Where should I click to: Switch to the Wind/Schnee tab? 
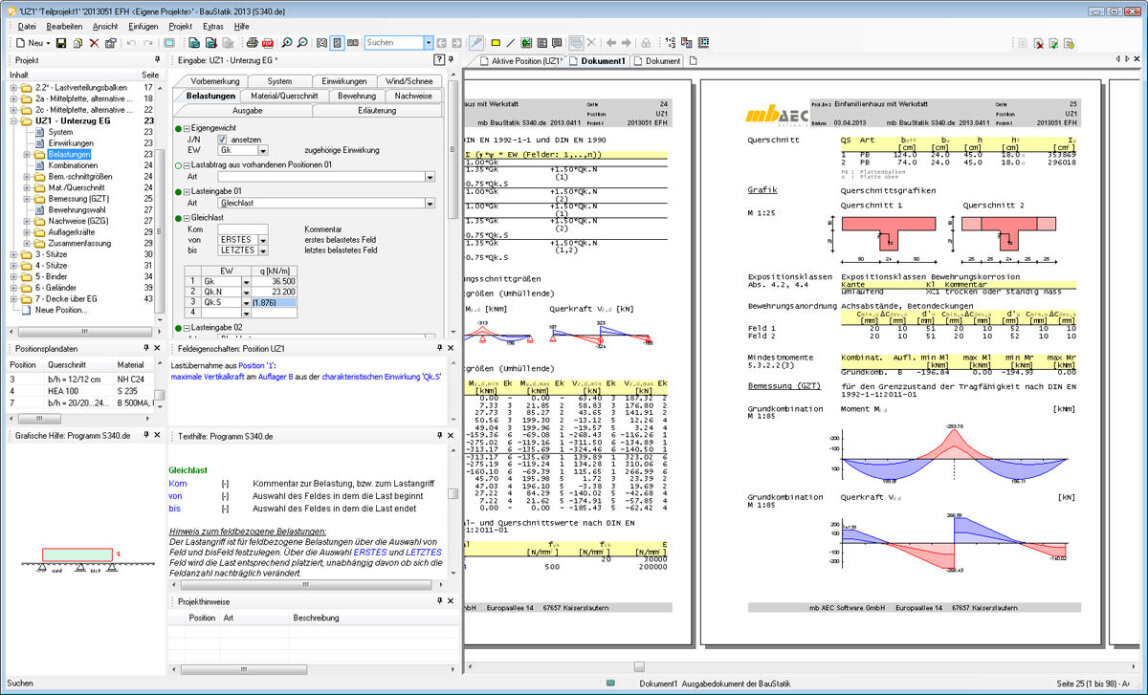409,81
